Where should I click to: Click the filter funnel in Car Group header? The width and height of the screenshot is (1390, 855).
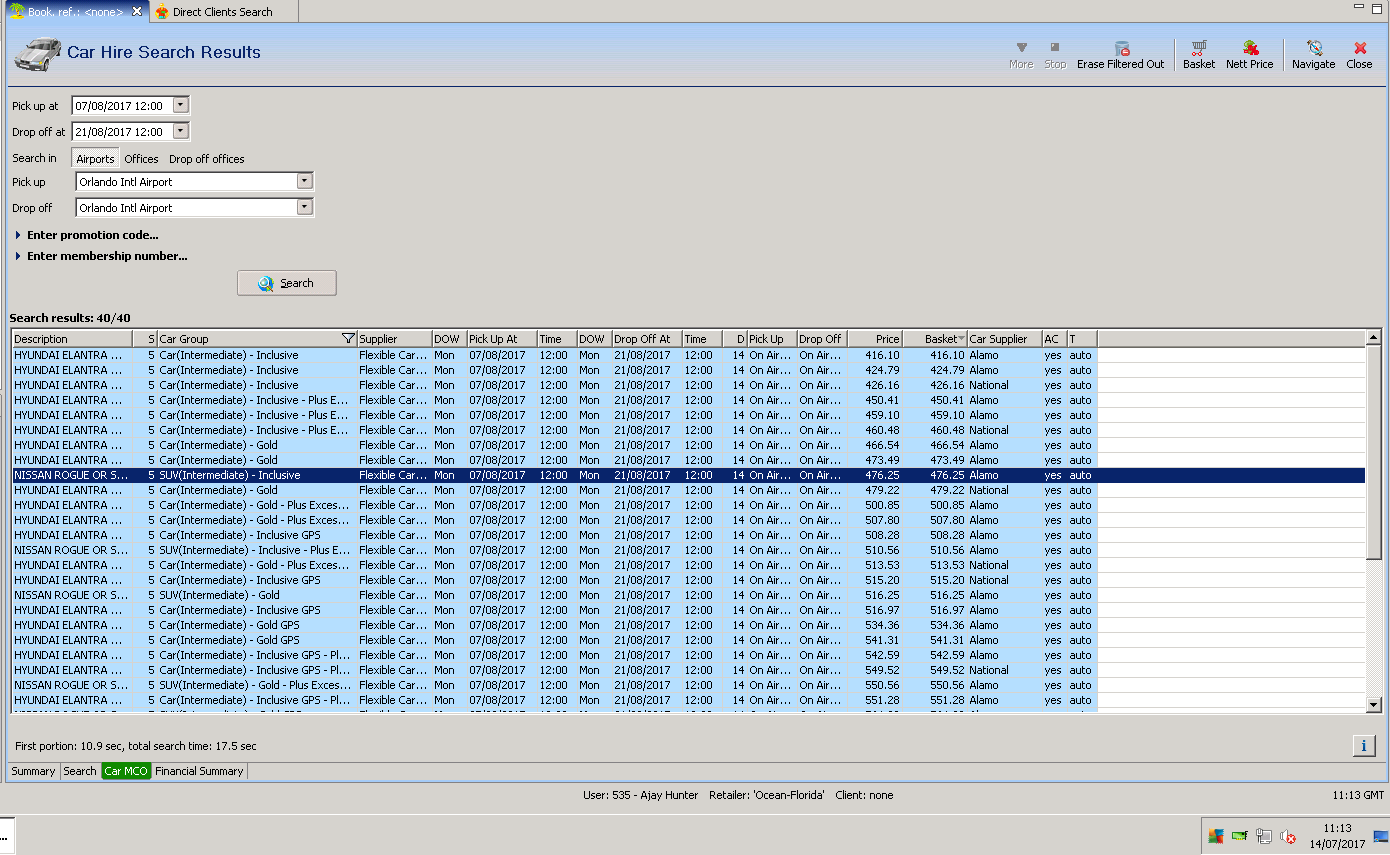pos(348,338)
